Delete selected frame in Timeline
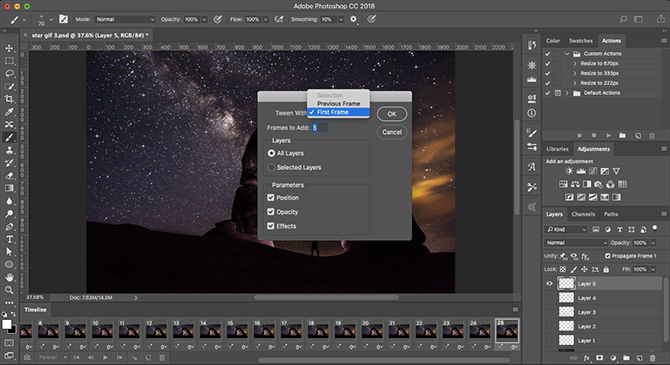Screen dimensions: 670x365 162,357
